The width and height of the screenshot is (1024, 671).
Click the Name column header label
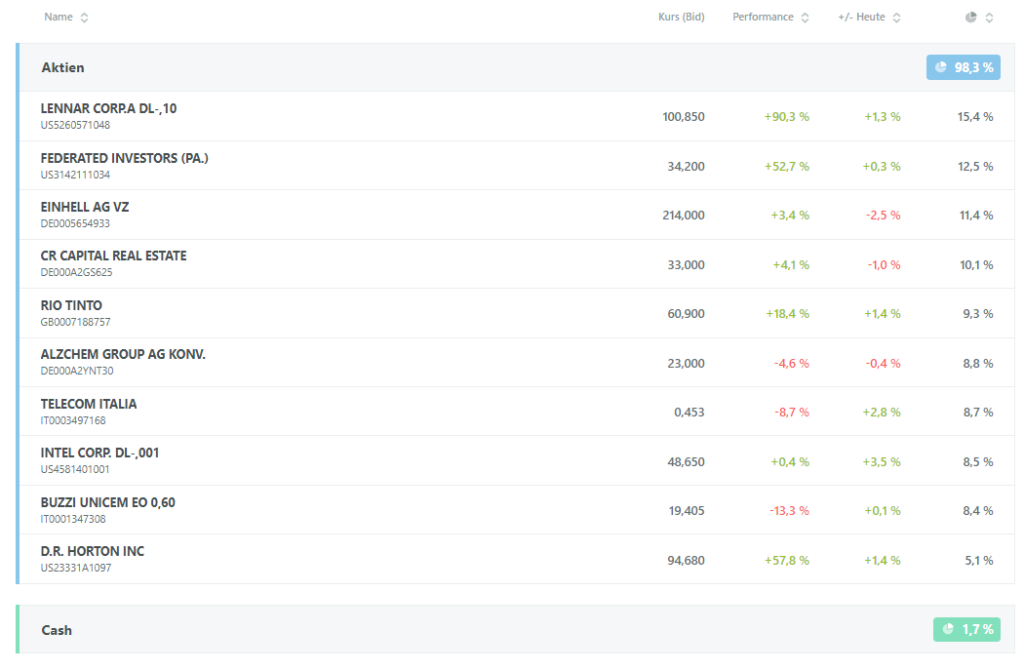[58, 17]
